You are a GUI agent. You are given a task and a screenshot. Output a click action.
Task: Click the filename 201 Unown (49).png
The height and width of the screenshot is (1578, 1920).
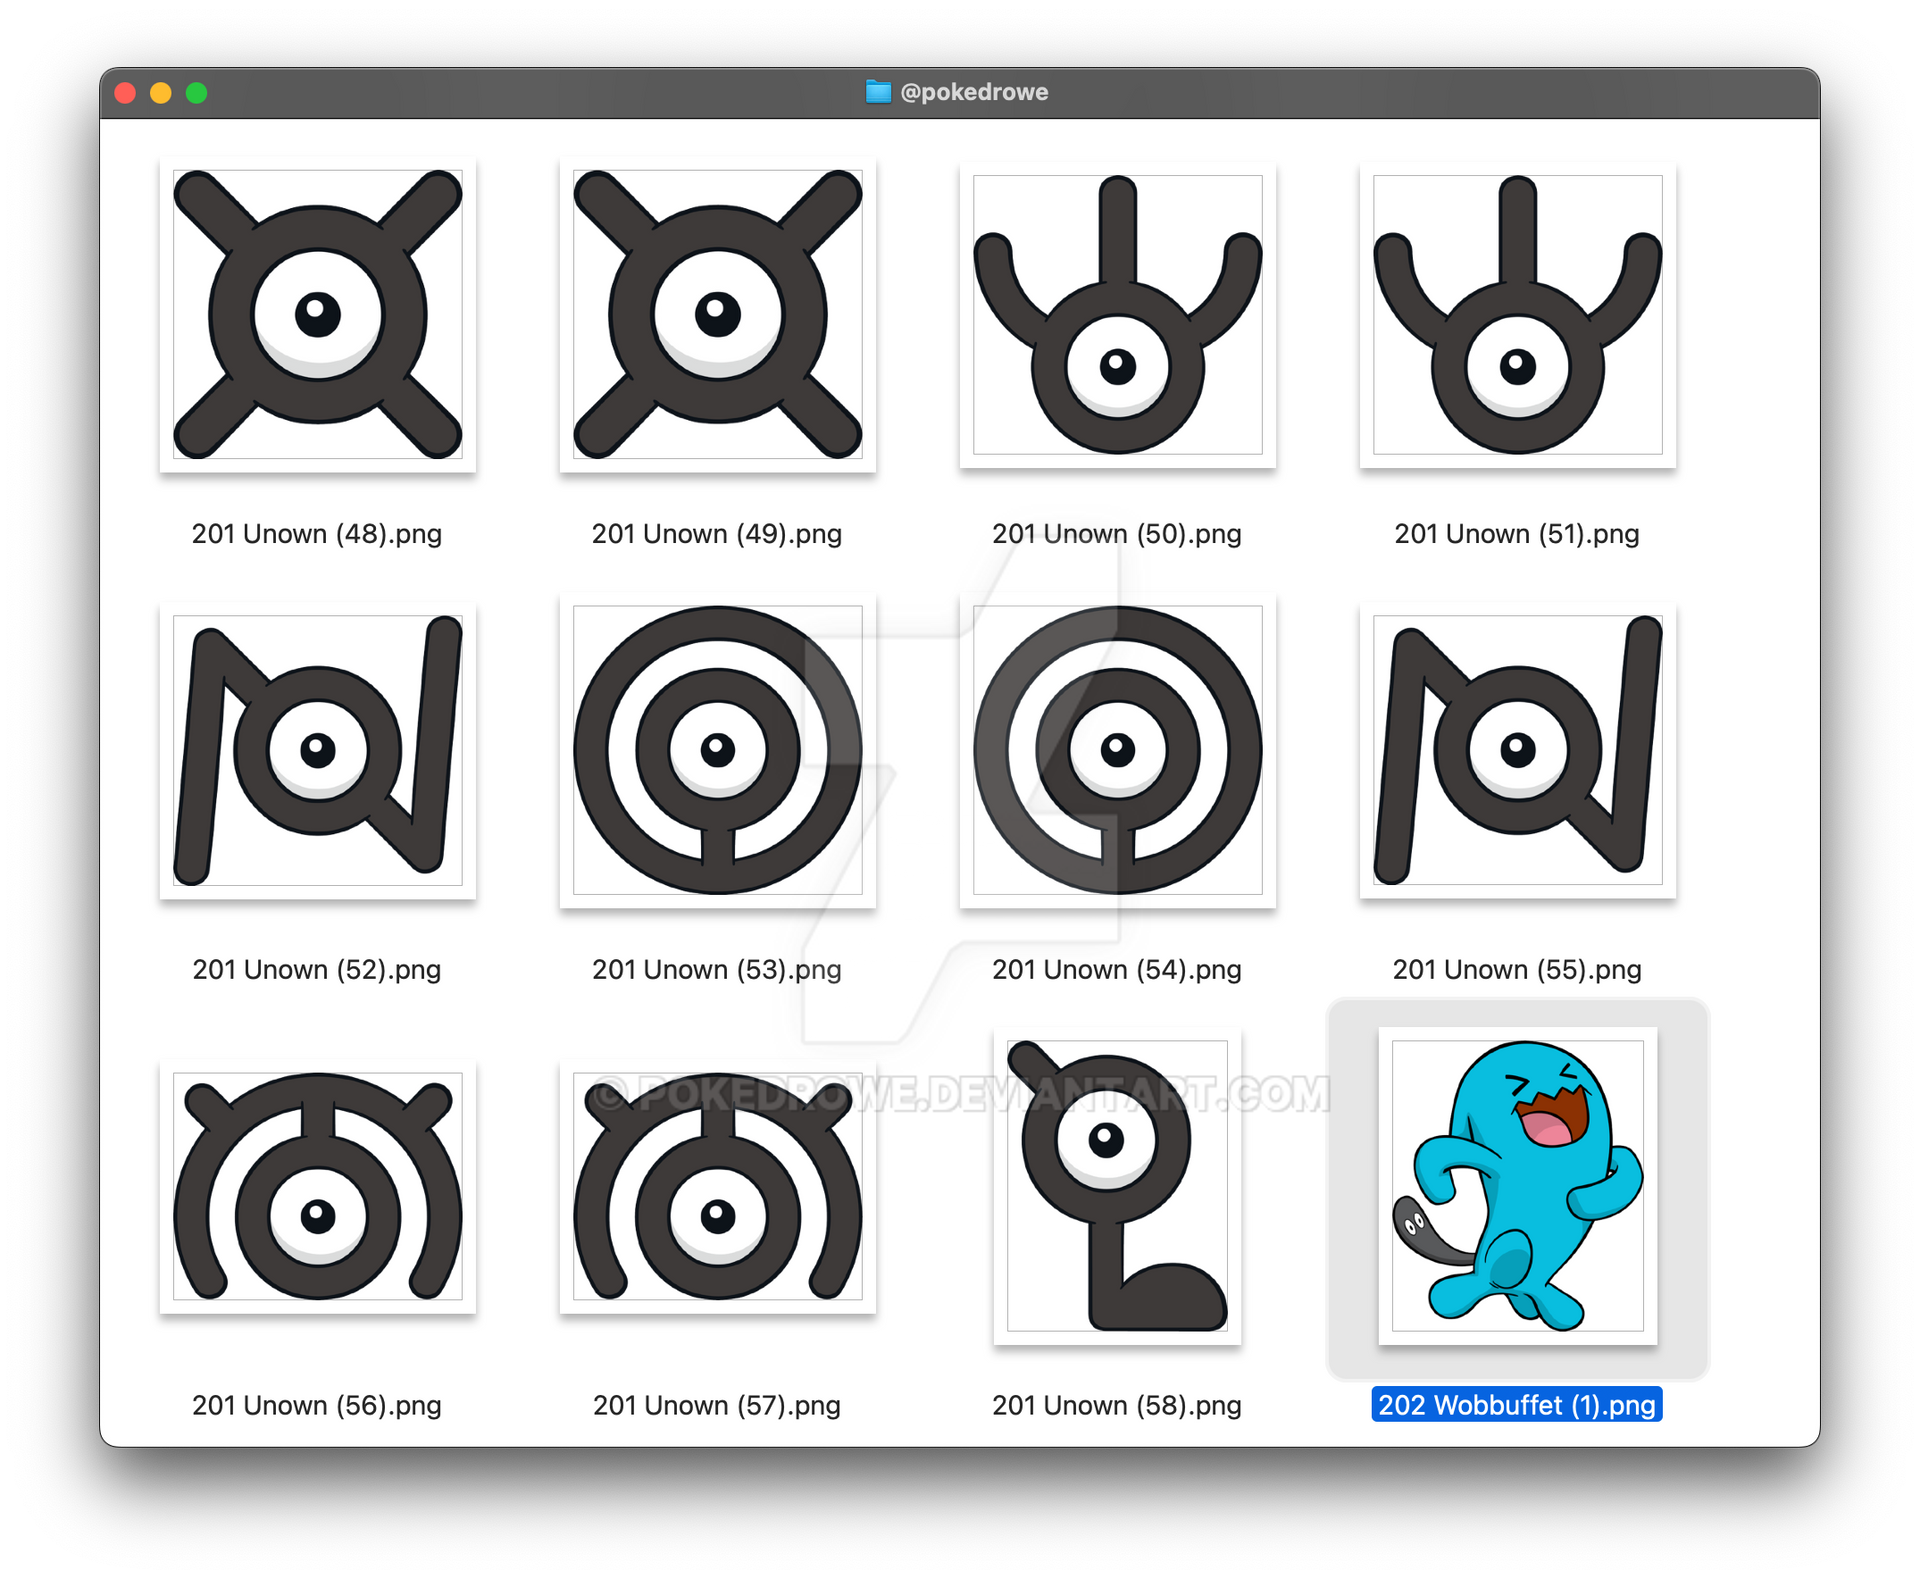click(x=717, y=534)
